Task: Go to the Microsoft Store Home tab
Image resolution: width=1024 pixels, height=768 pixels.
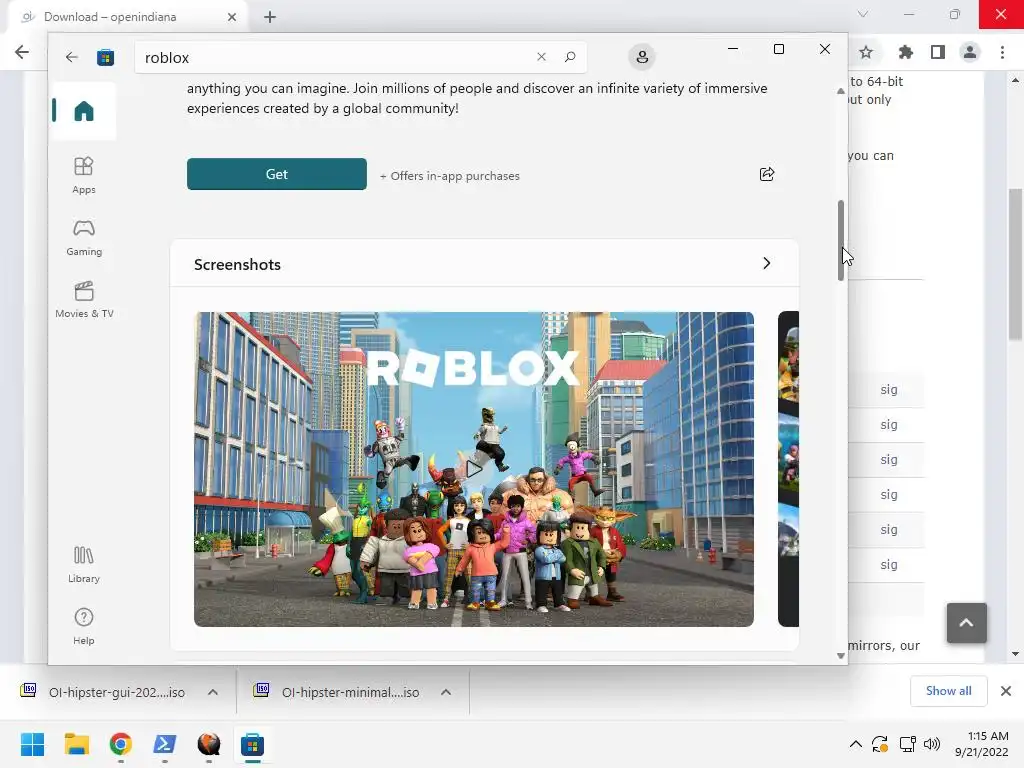Action: tap(84, 111)
